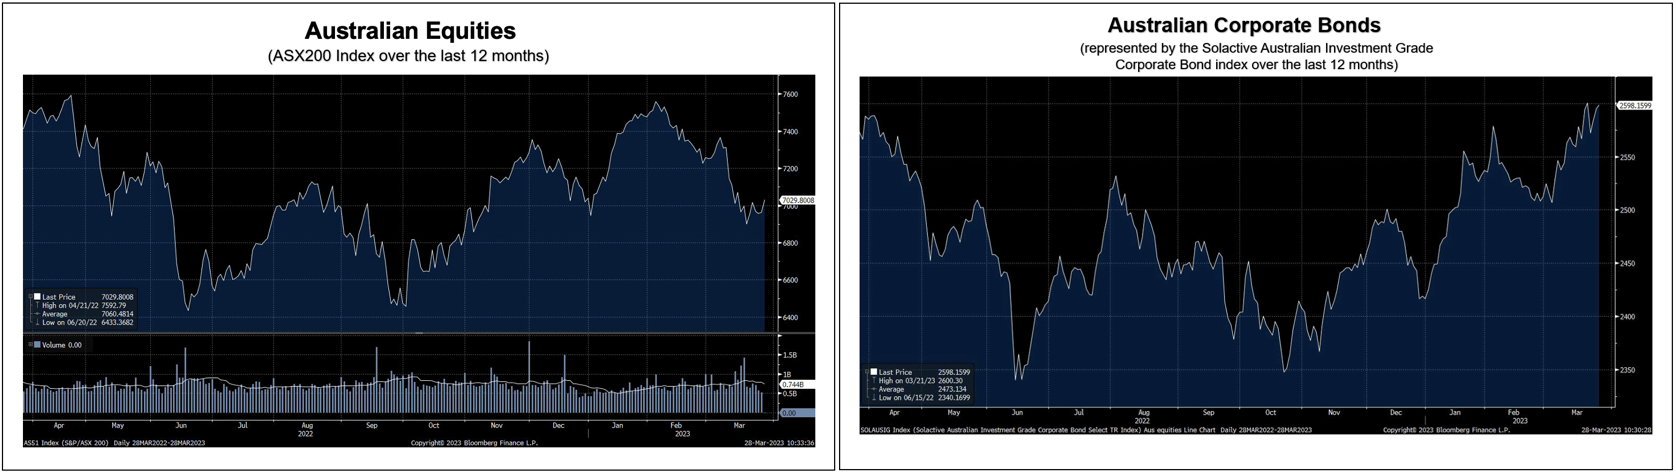1676x472 pixels.
Task: Click the white Last Price swatch in the equities legend
Action: [37, 297]
